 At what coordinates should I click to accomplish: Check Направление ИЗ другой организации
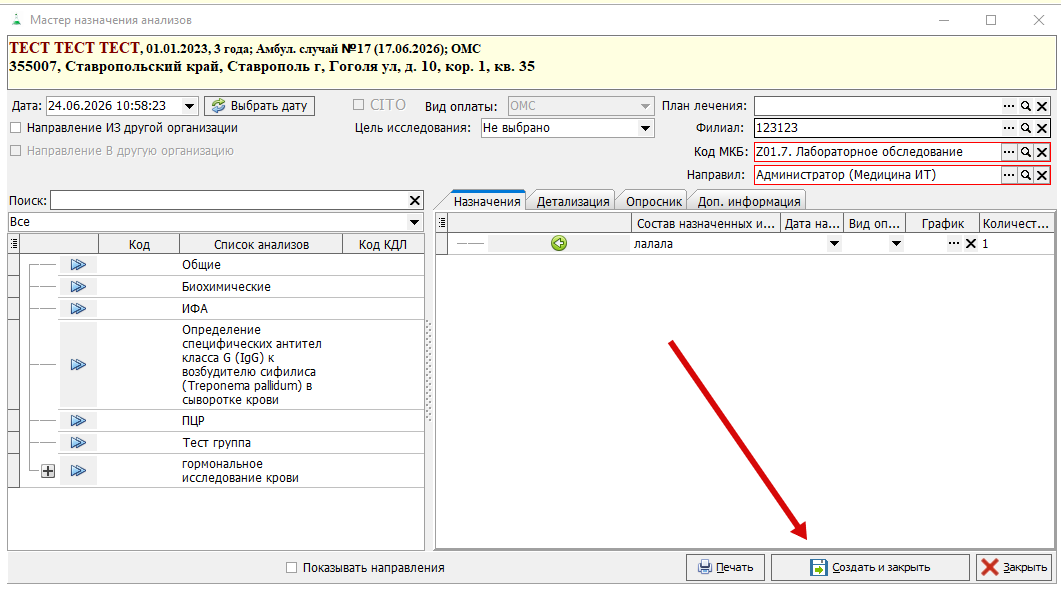coord(16,128)
